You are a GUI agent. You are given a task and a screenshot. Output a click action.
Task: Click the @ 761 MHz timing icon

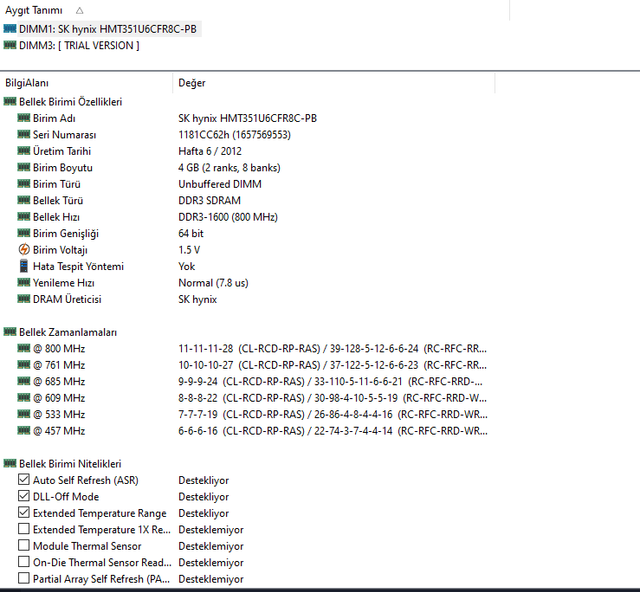pyautogui.click(x=24, y=365)
